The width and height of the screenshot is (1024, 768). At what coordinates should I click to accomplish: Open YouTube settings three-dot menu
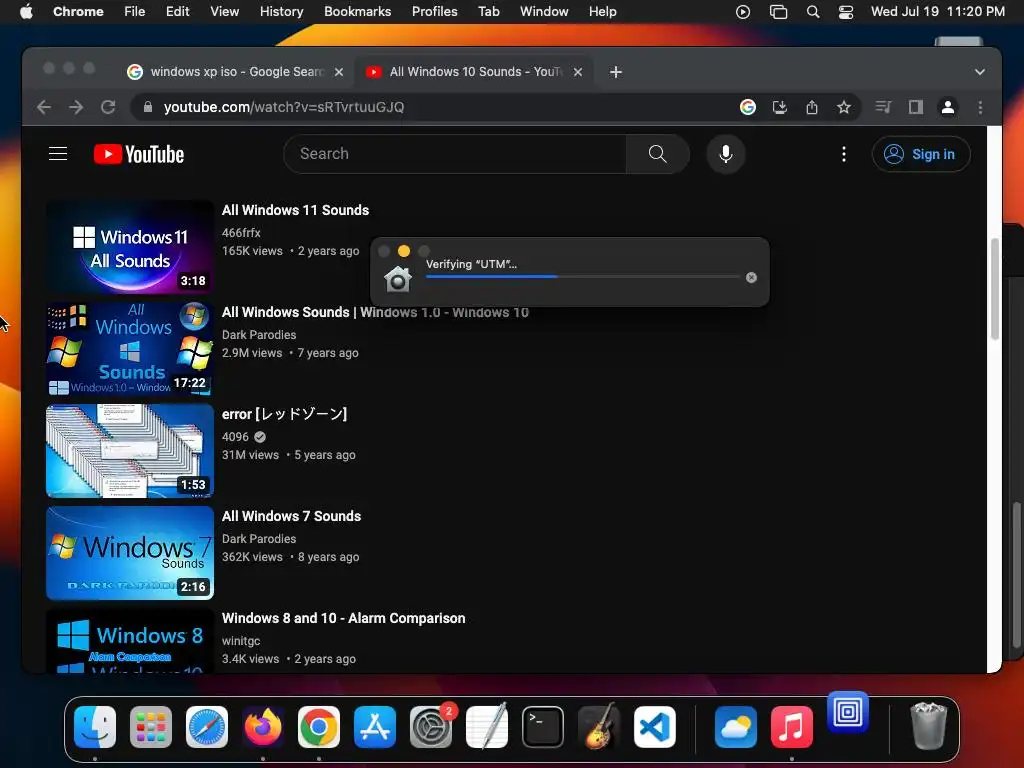[844, 154]
